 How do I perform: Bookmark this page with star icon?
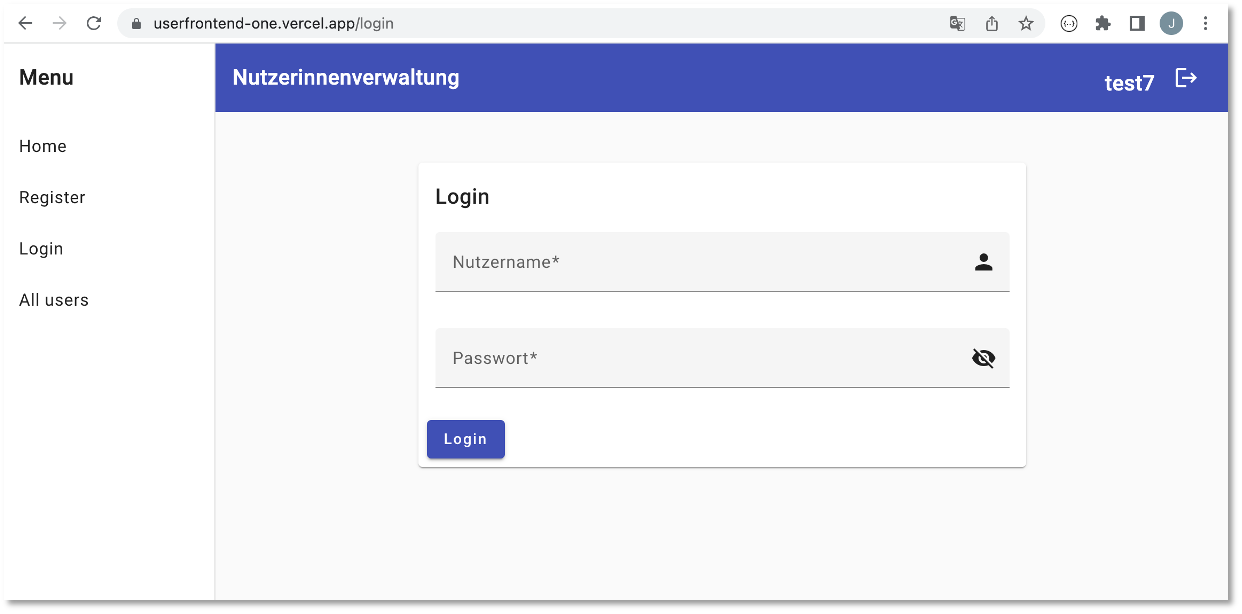tap(1026, 23)
